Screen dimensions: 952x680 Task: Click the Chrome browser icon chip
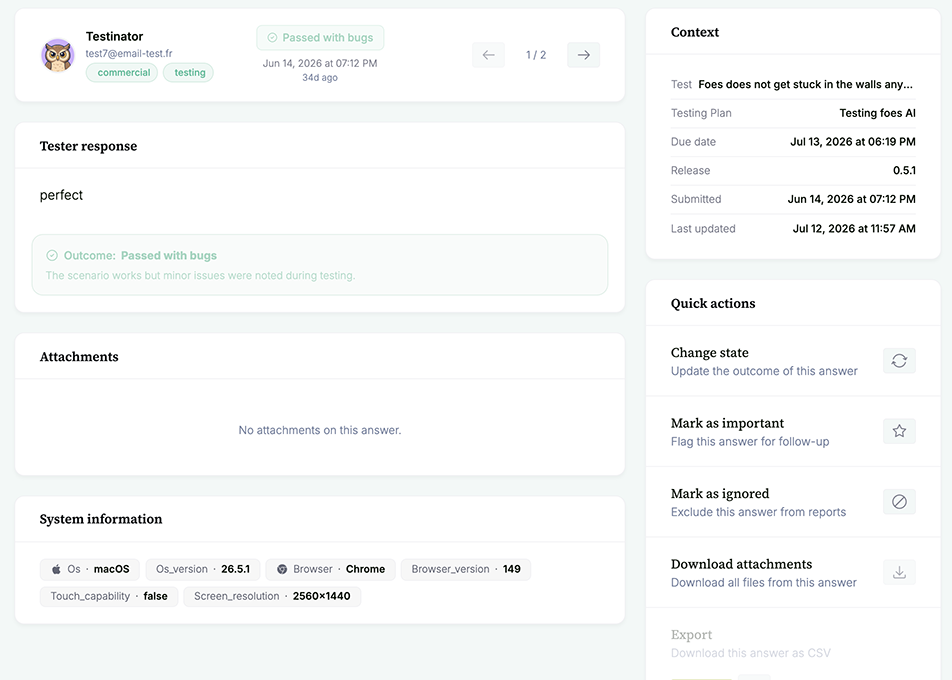coord(331,570)
